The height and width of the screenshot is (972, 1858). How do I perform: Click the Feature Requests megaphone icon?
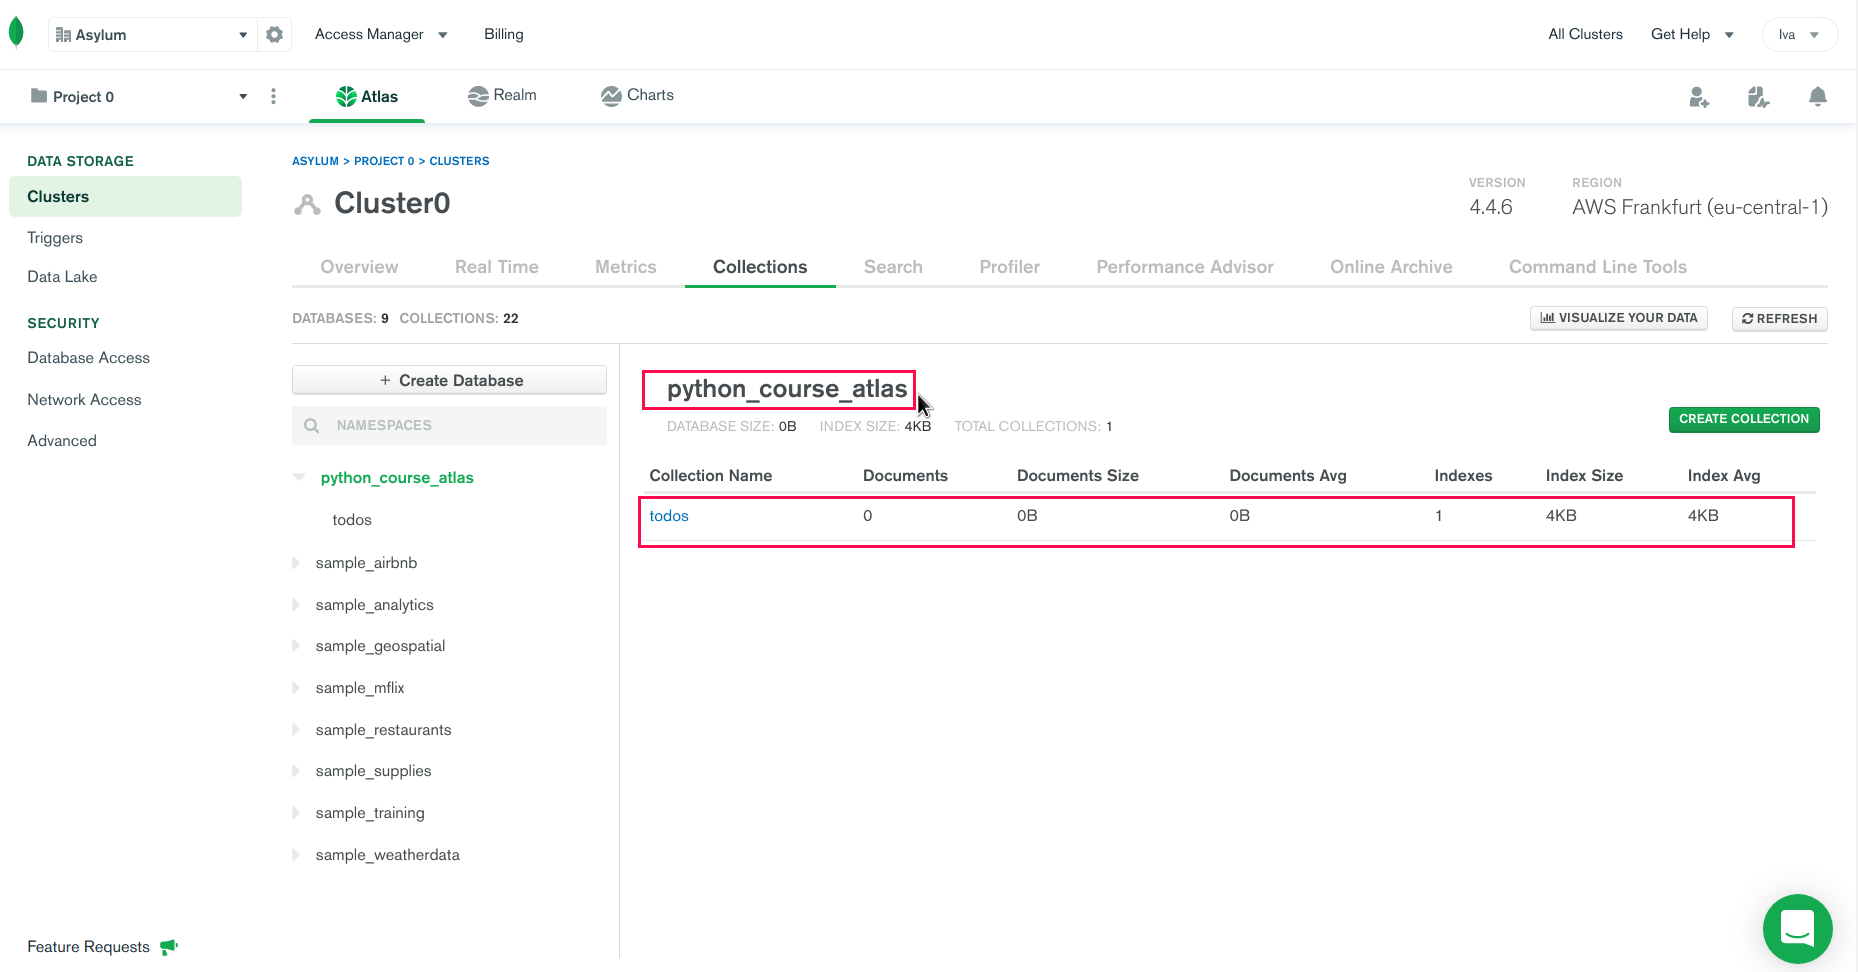(169, 946)
